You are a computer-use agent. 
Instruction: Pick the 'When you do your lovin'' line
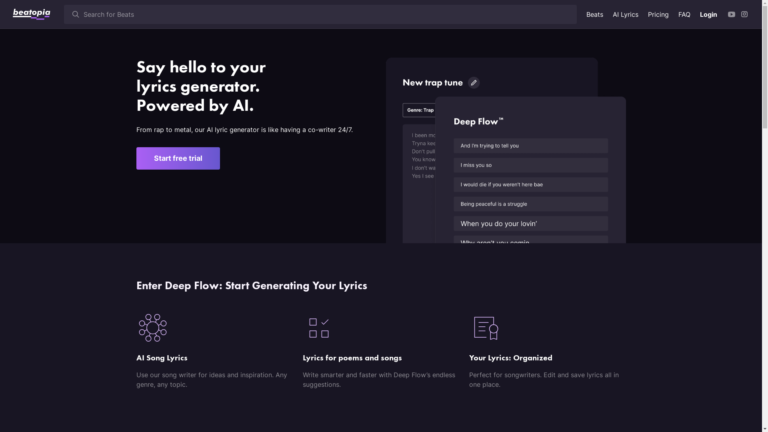pyautogui.click(x=531, y=224)
